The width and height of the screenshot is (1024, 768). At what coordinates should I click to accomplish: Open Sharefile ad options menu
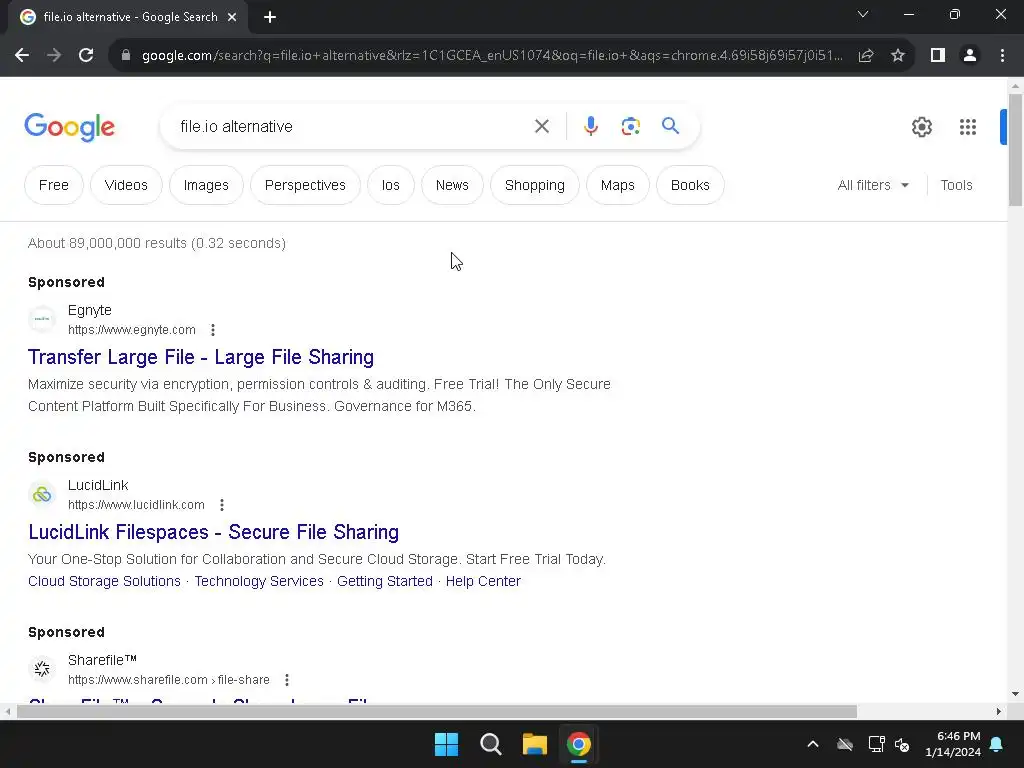(287, 680)
